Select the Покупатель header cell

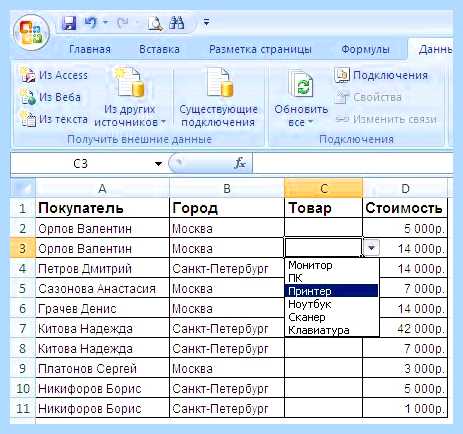pos(102,208)
